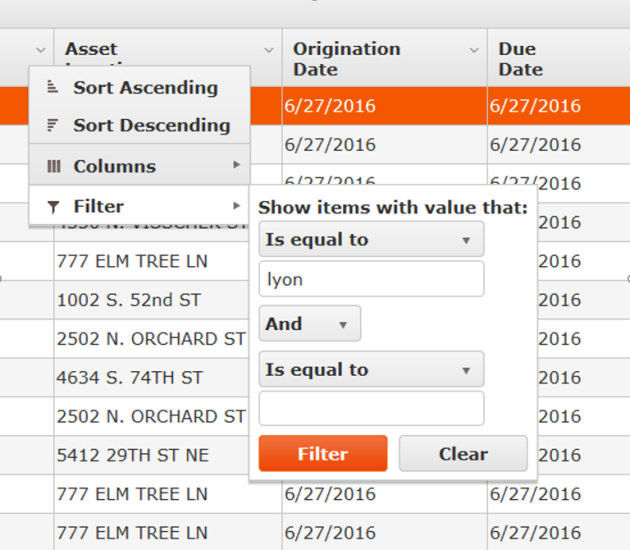
Task: Choose Sort Descending from the menu
Action: (151, 126)
